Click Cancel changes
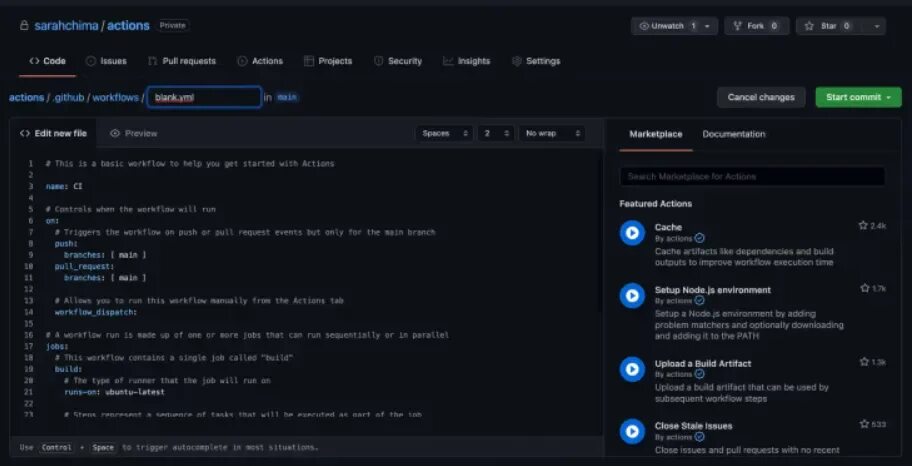 coord(761,97)
